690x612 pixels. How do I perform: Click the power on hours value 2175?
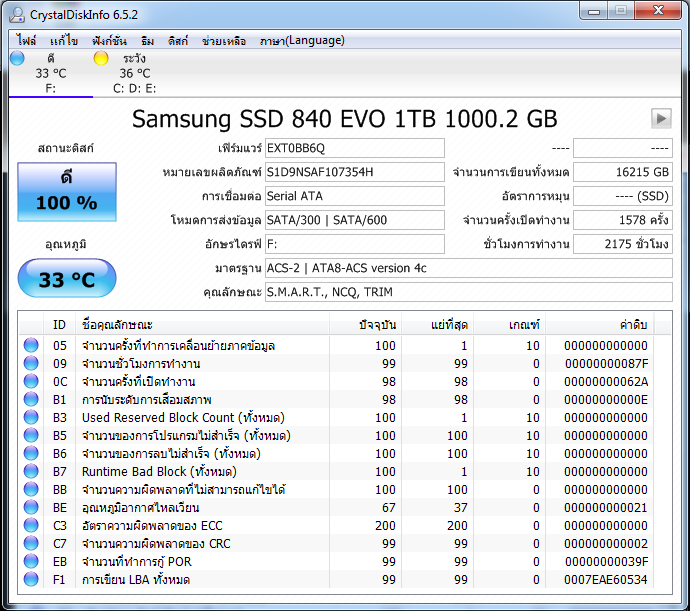623,244
